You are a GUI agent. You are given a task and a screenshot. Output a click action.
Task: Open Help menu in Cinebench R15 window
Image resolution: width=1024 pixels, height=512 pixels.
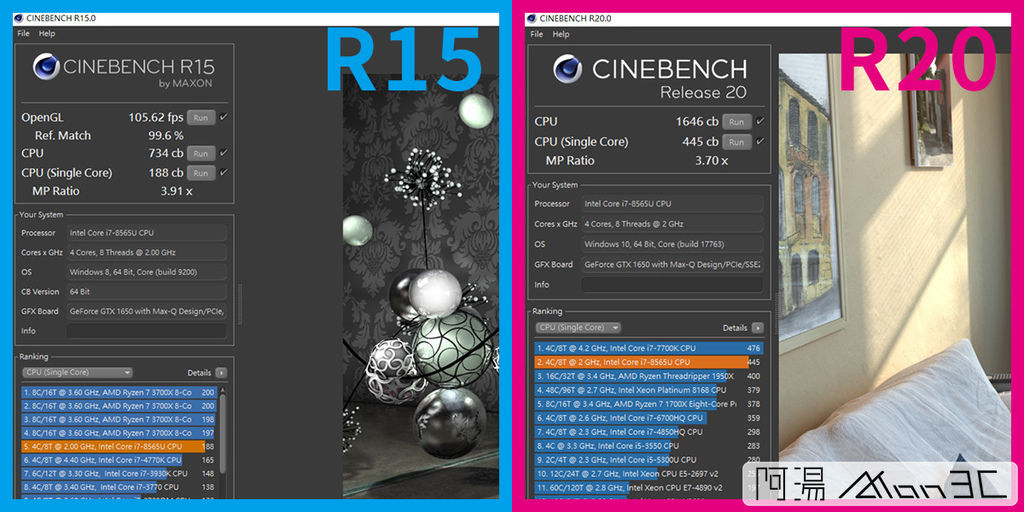tap(47, 33)
